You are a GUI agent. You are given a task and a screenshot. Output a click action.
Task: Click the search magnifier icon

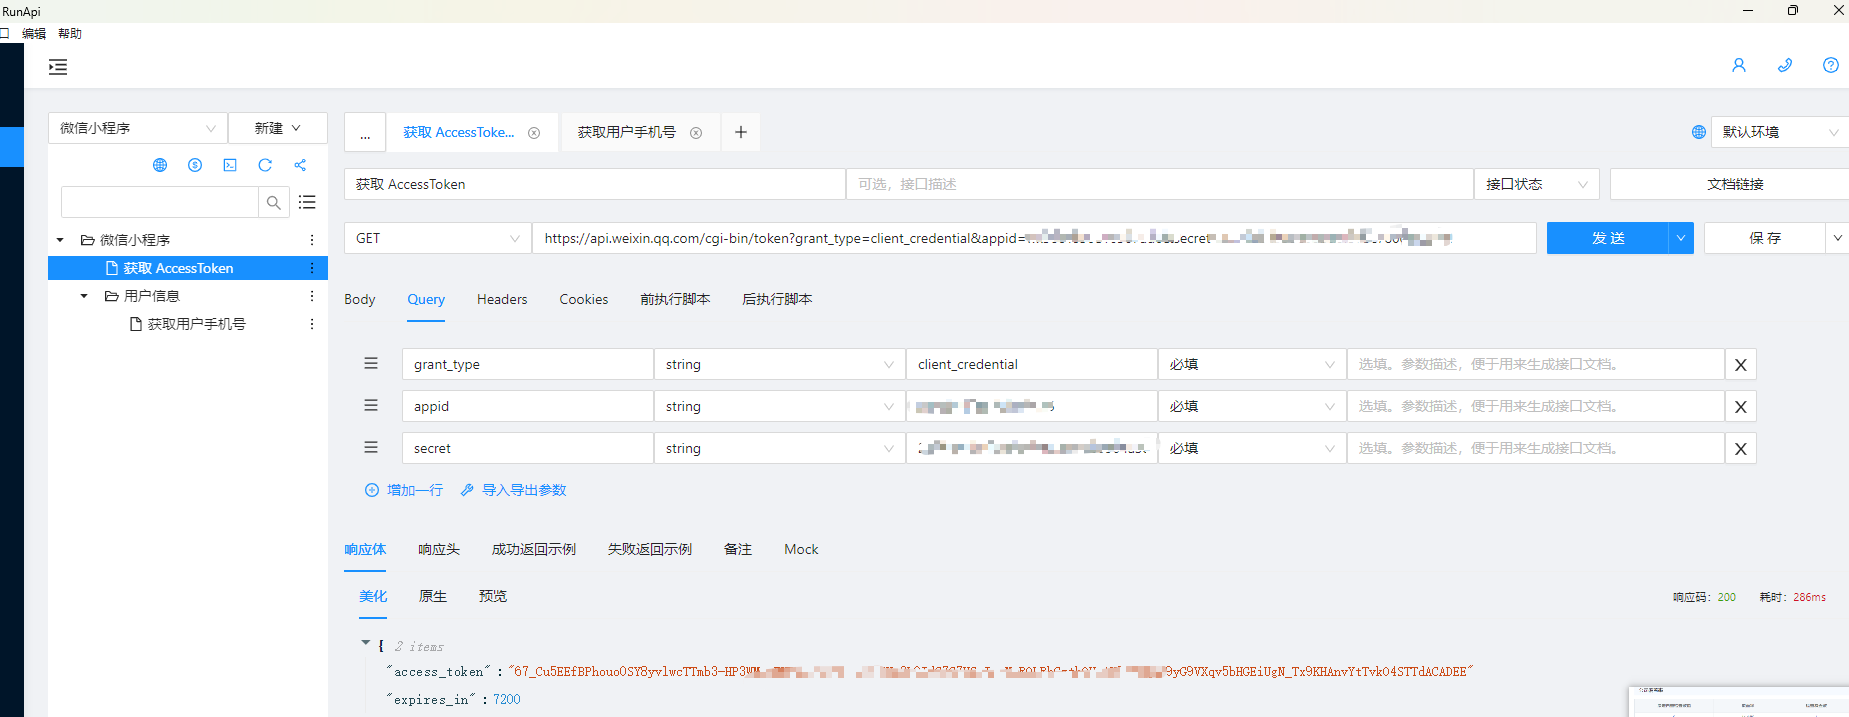click(274, 202)
